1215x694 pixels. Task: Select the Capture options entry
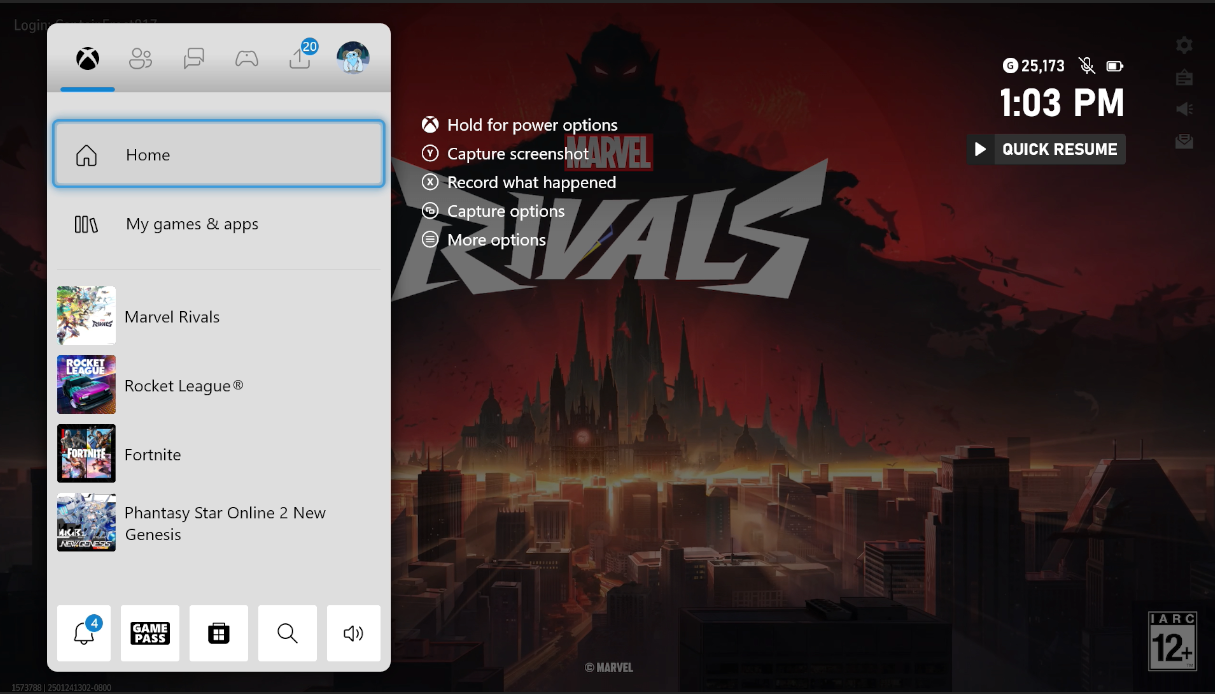pyautogui.click(x=505, y=211)
